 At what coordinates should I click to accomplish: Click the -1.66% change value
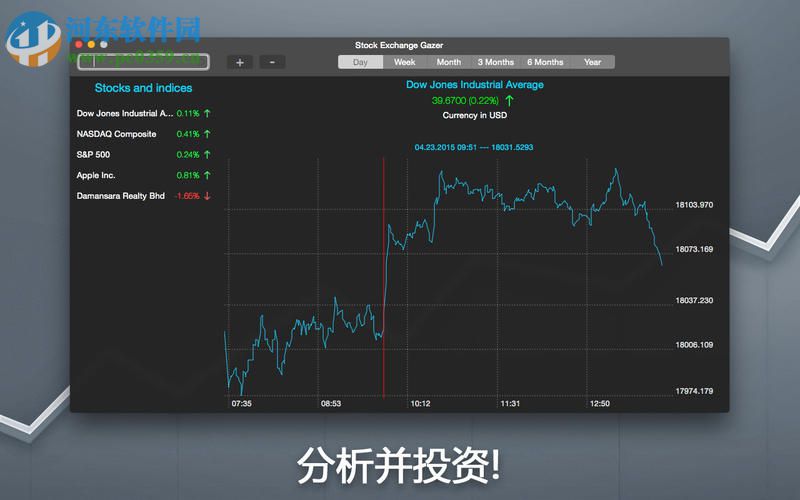pos(187,196)
